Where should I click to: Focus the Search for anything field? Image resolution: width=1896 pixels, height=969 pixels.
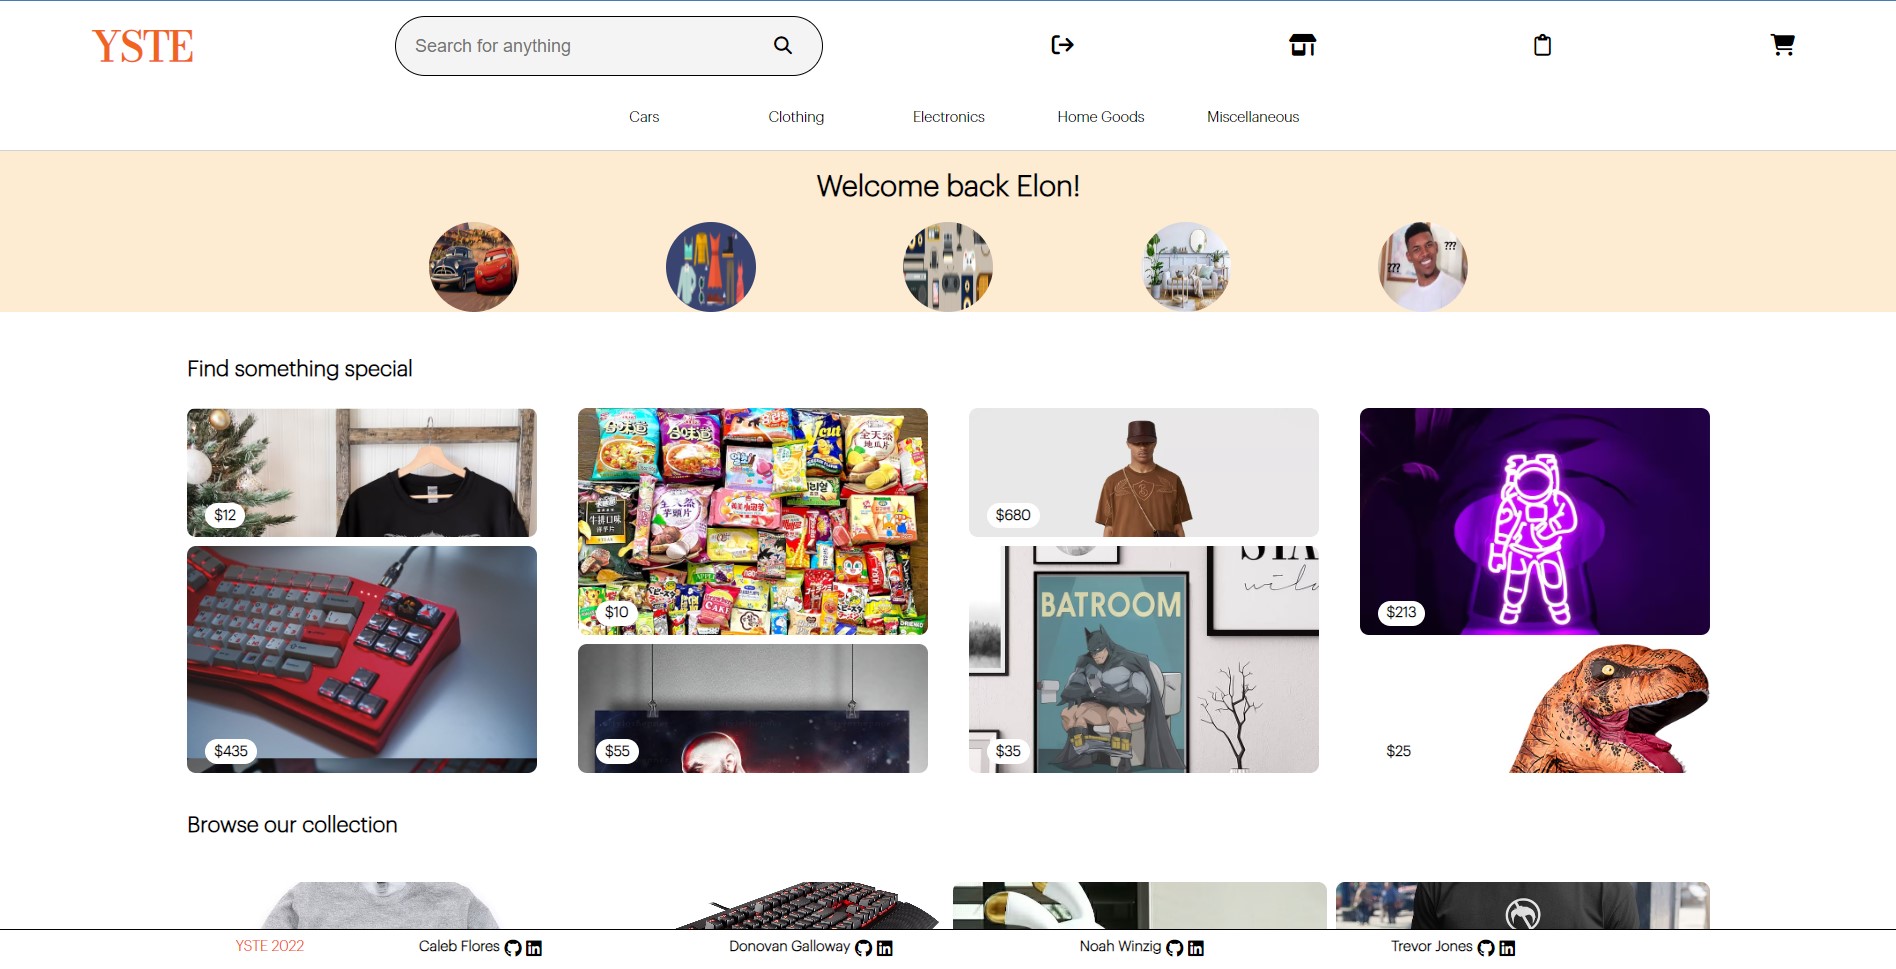click(x=588, y=46)
